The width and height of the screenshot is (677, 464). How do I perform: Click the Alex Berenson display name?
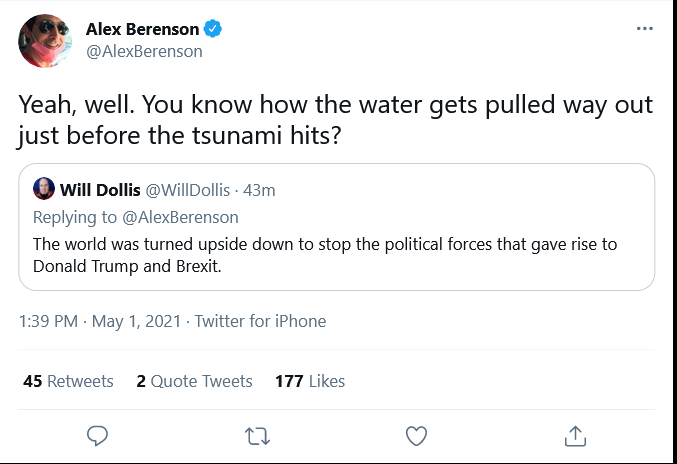pos(142,29)
